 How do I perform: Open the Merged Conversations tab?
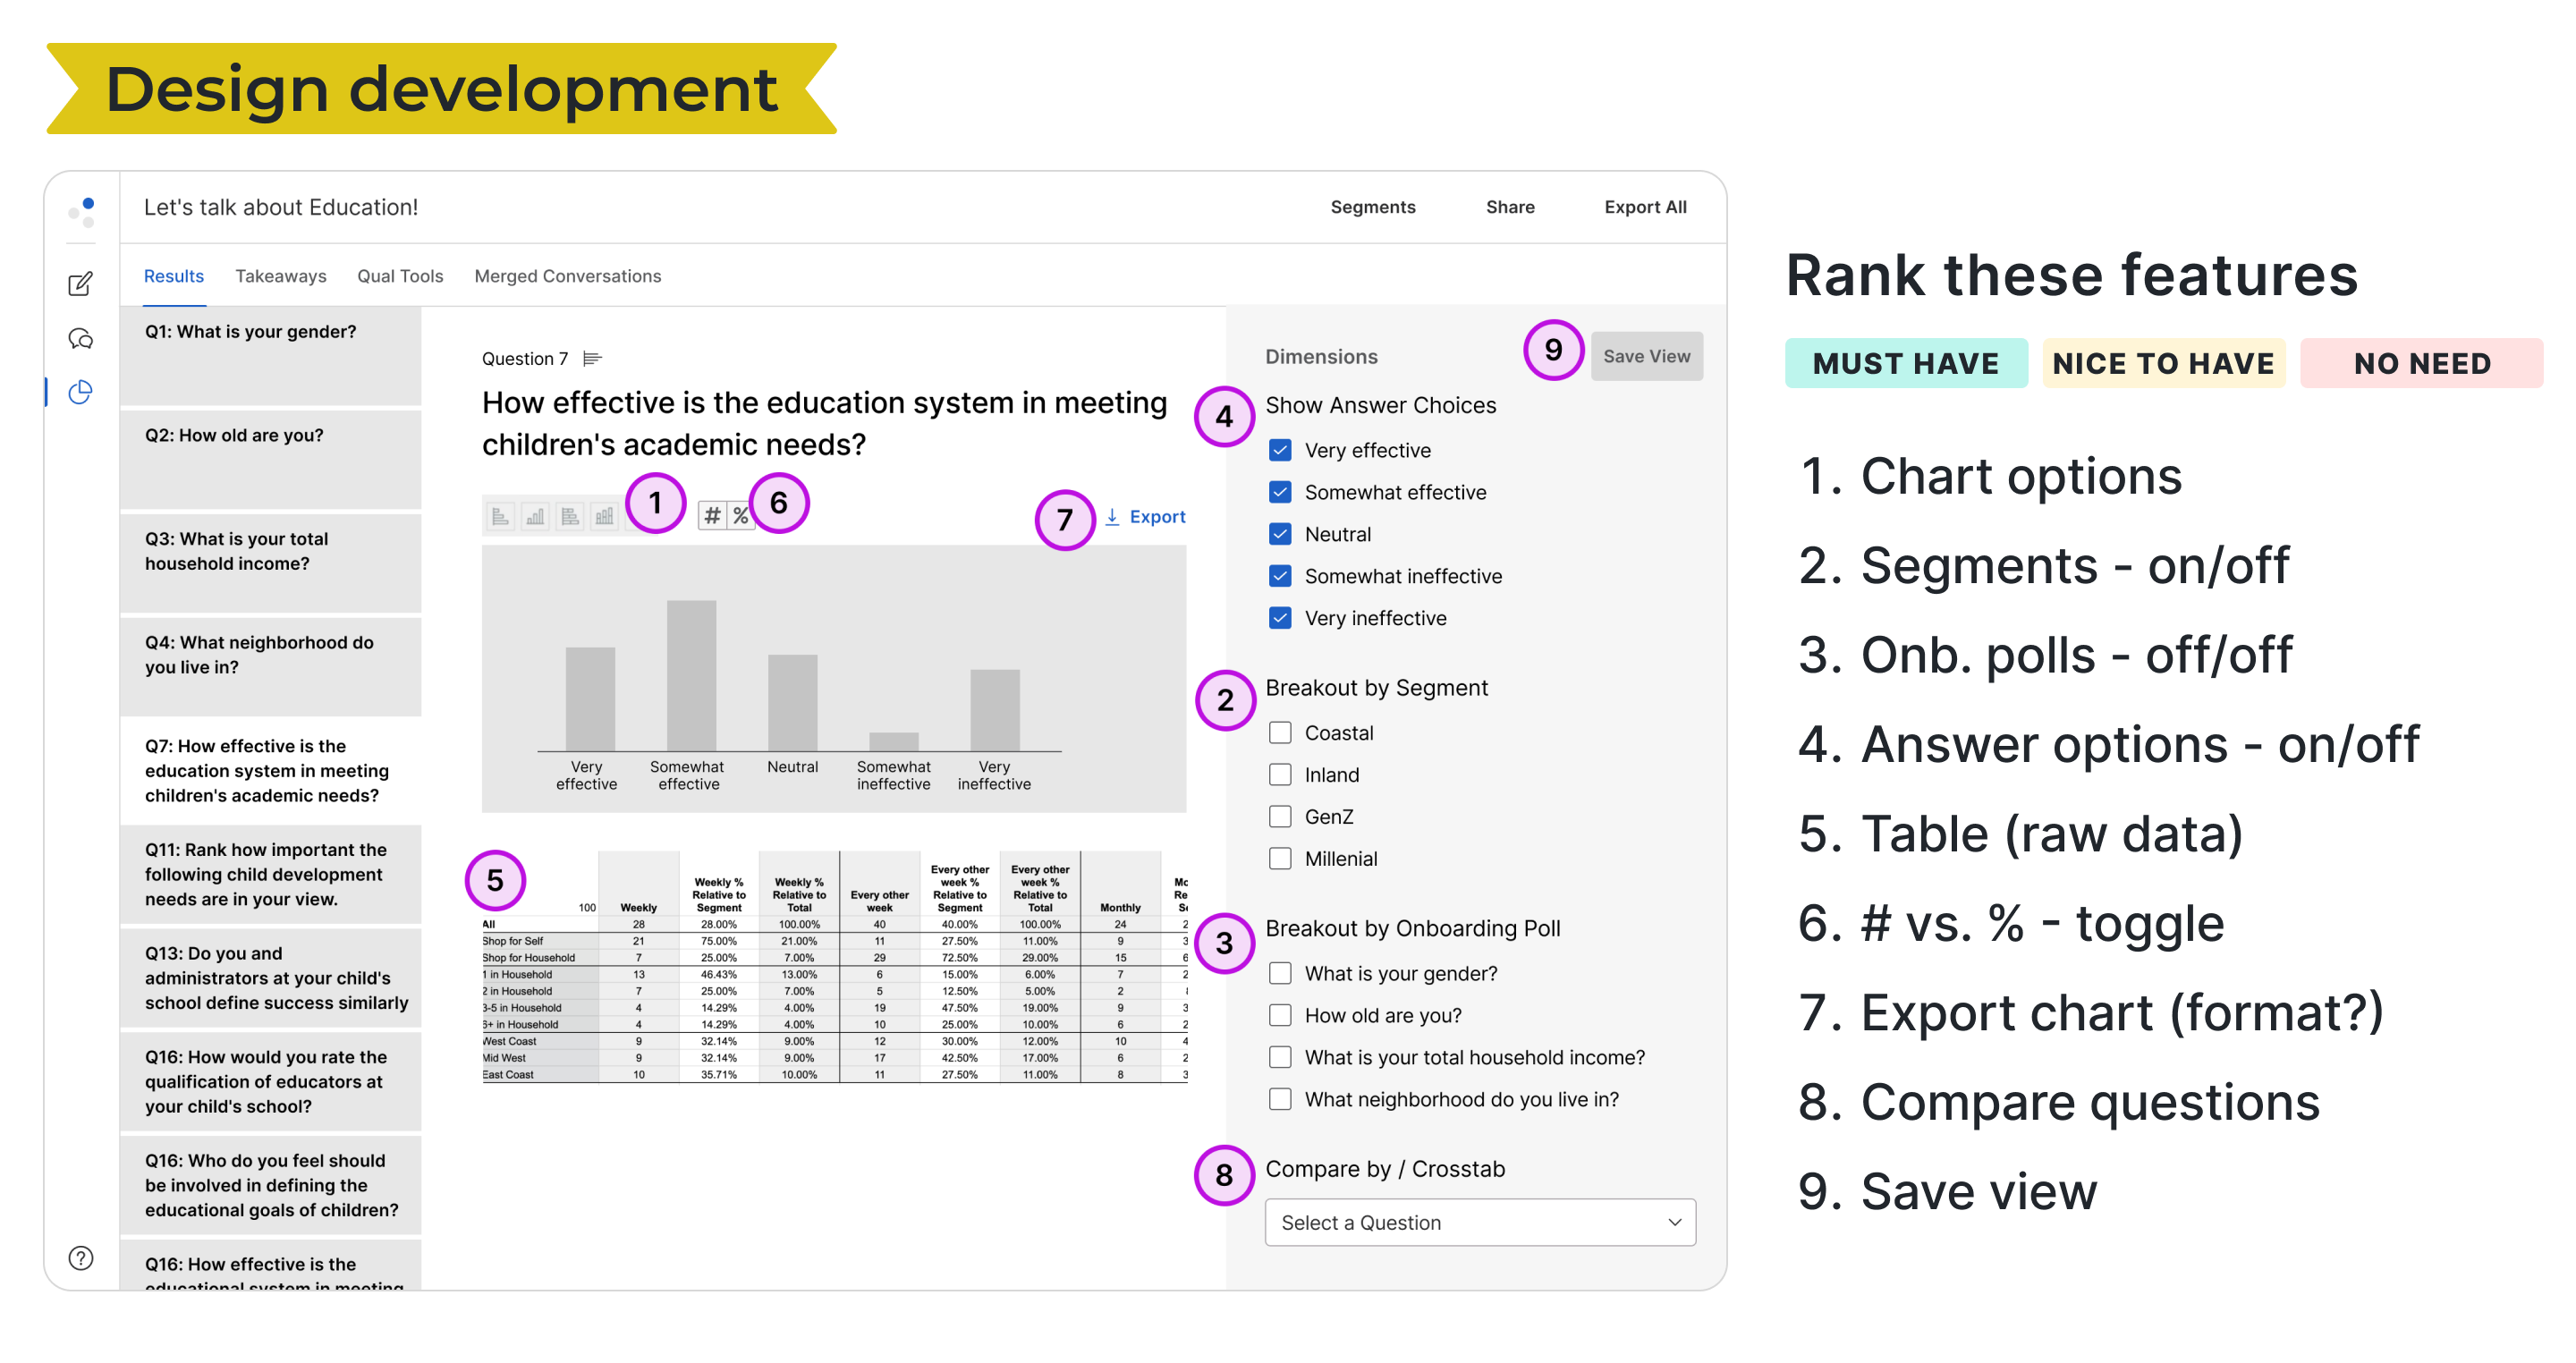click(x=568, y=276)
